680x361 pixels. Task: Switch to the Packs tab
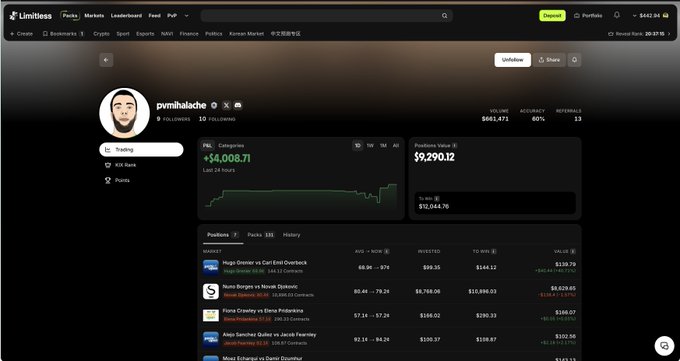pyautogui.click(x=261, y=235)
